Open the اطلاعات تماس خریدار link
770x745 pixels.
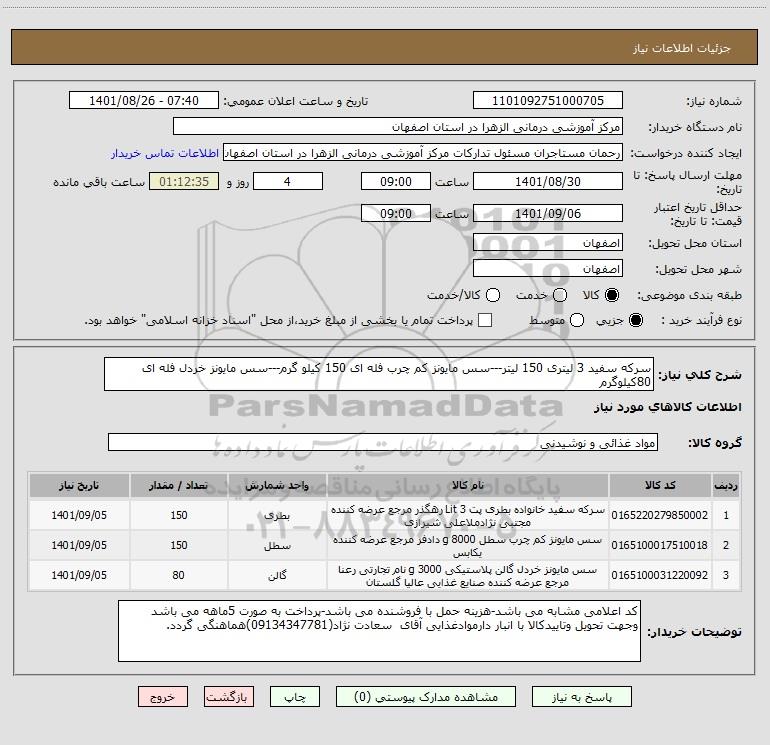point(165,153)
